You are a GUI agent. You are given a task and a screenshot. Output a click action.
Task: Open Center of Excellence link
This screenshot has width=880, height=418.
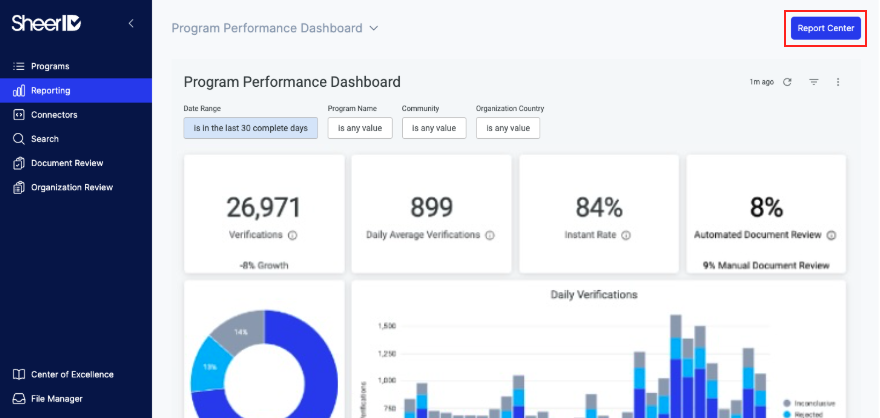pyautogui.click(x=76, y=374)
